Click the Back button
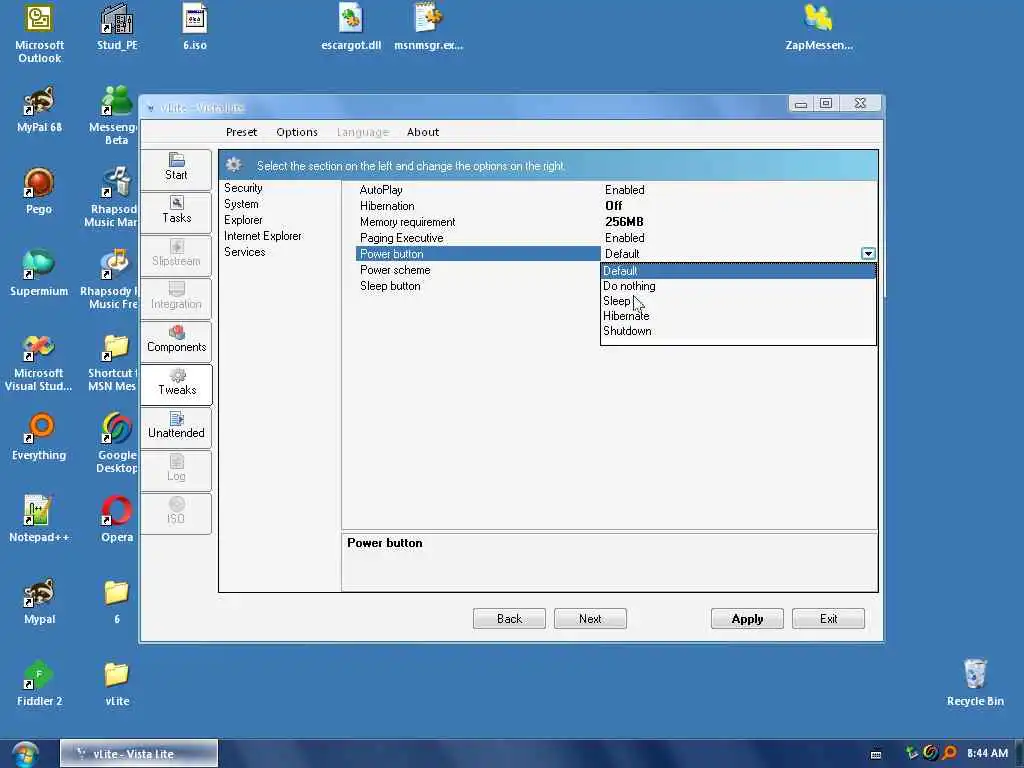 [509, 618]
